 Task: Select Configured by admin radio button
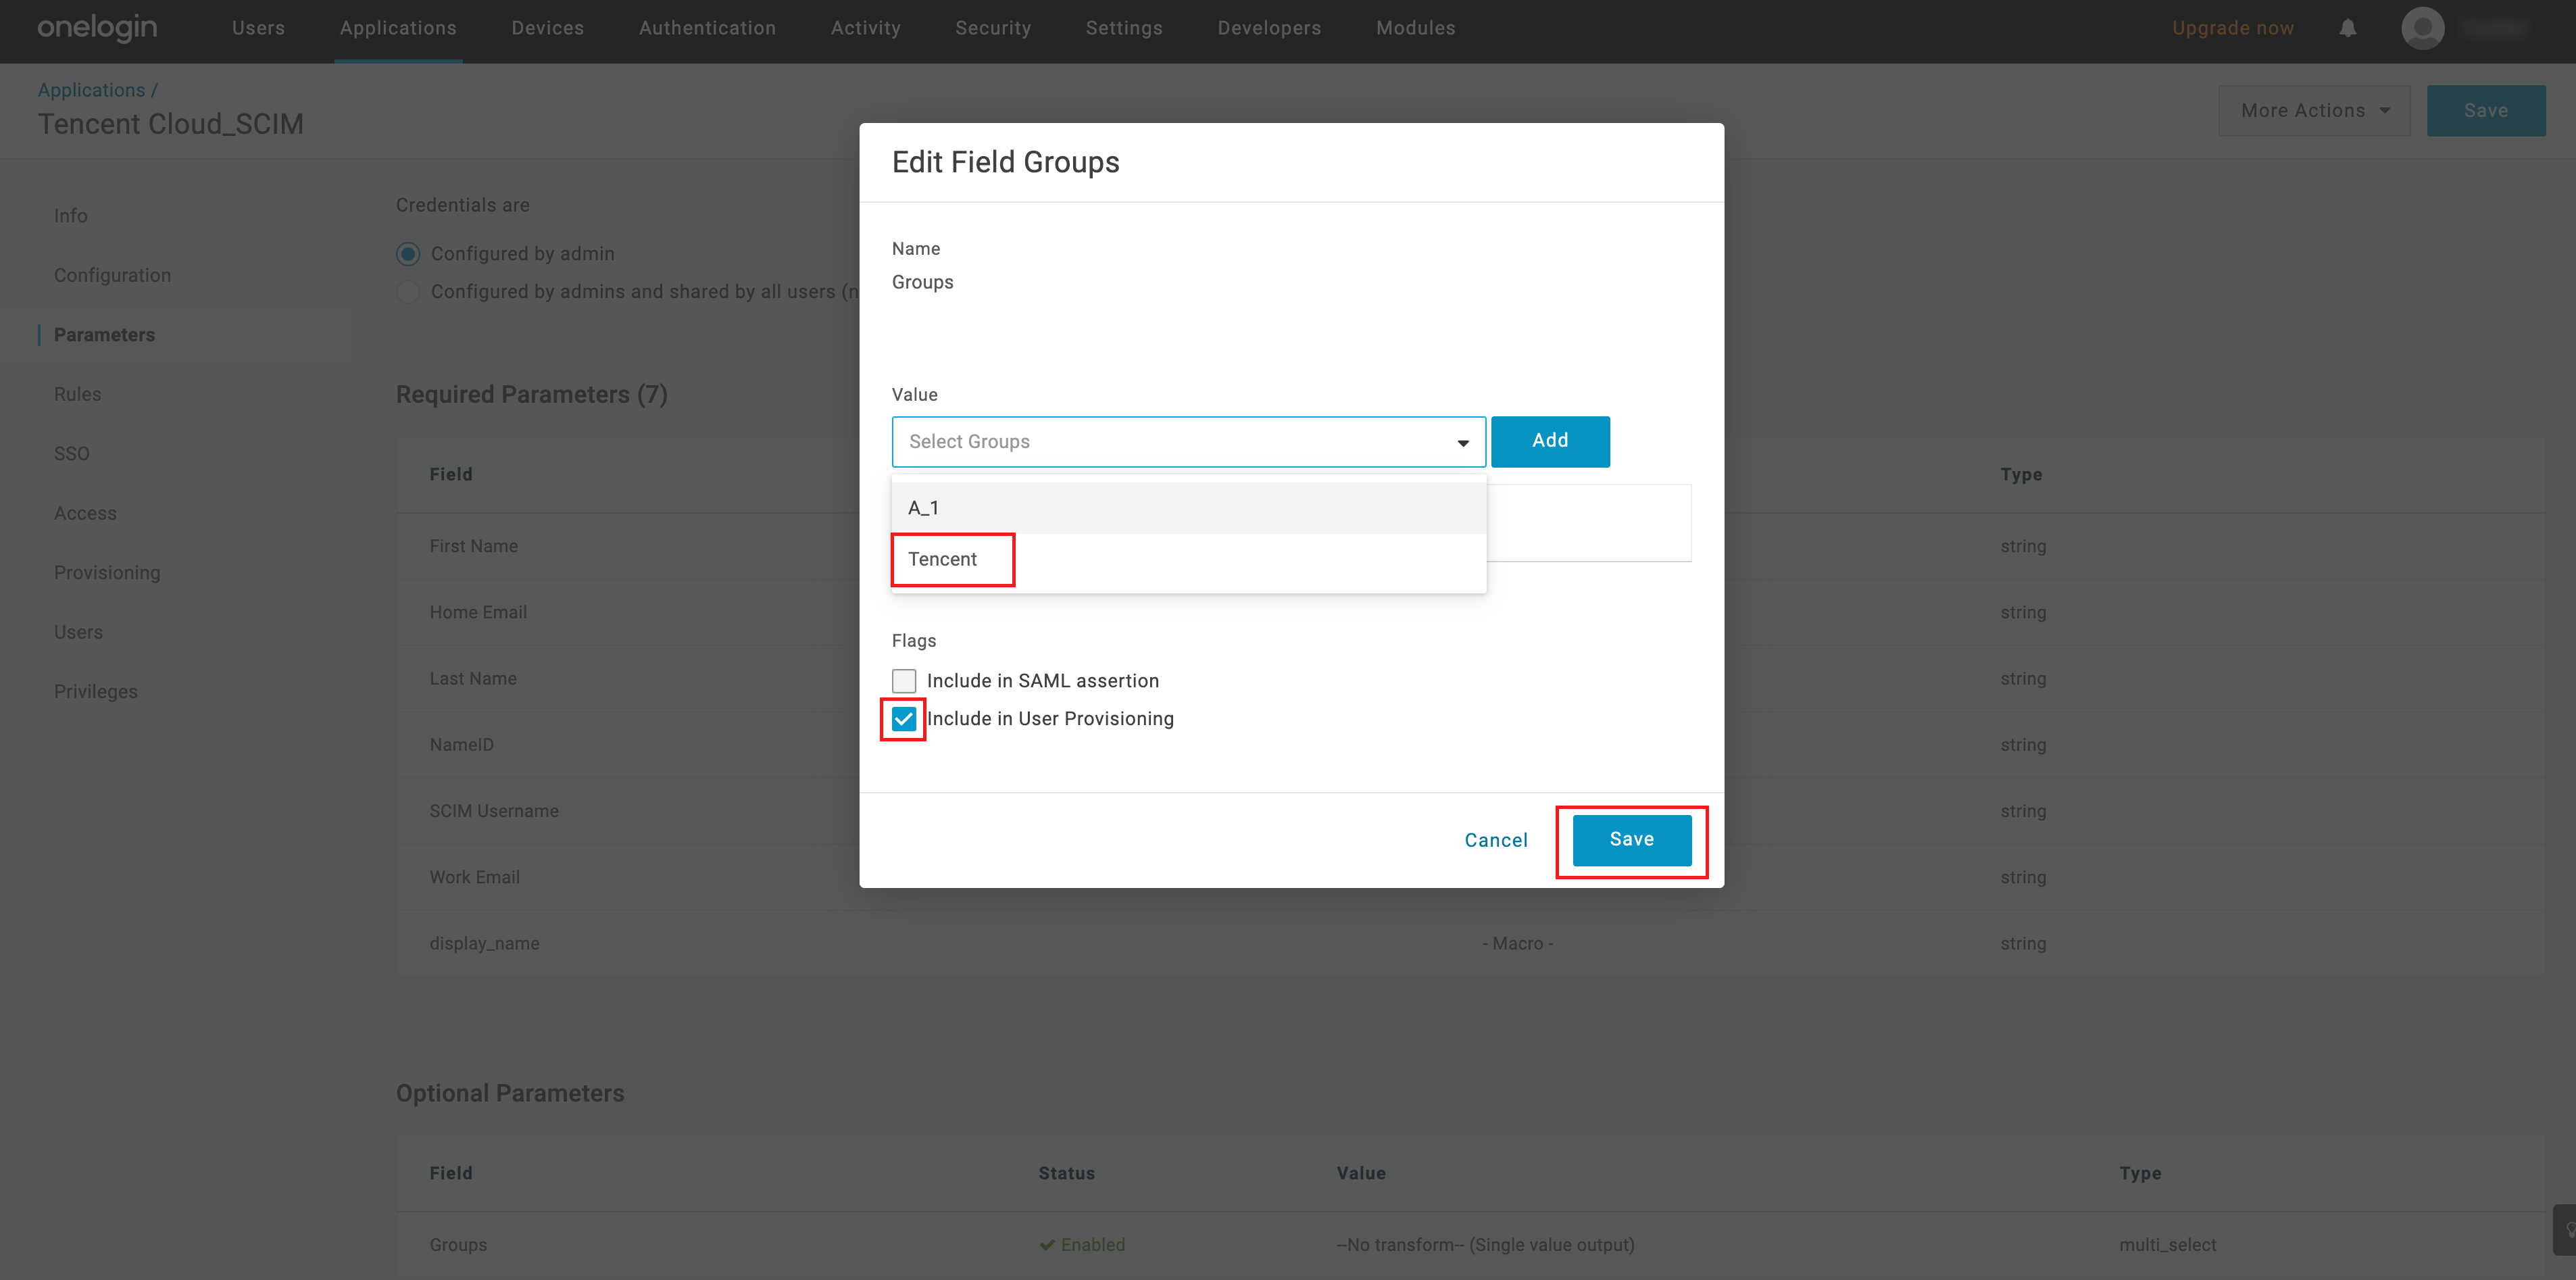click(x=408, y=254)
